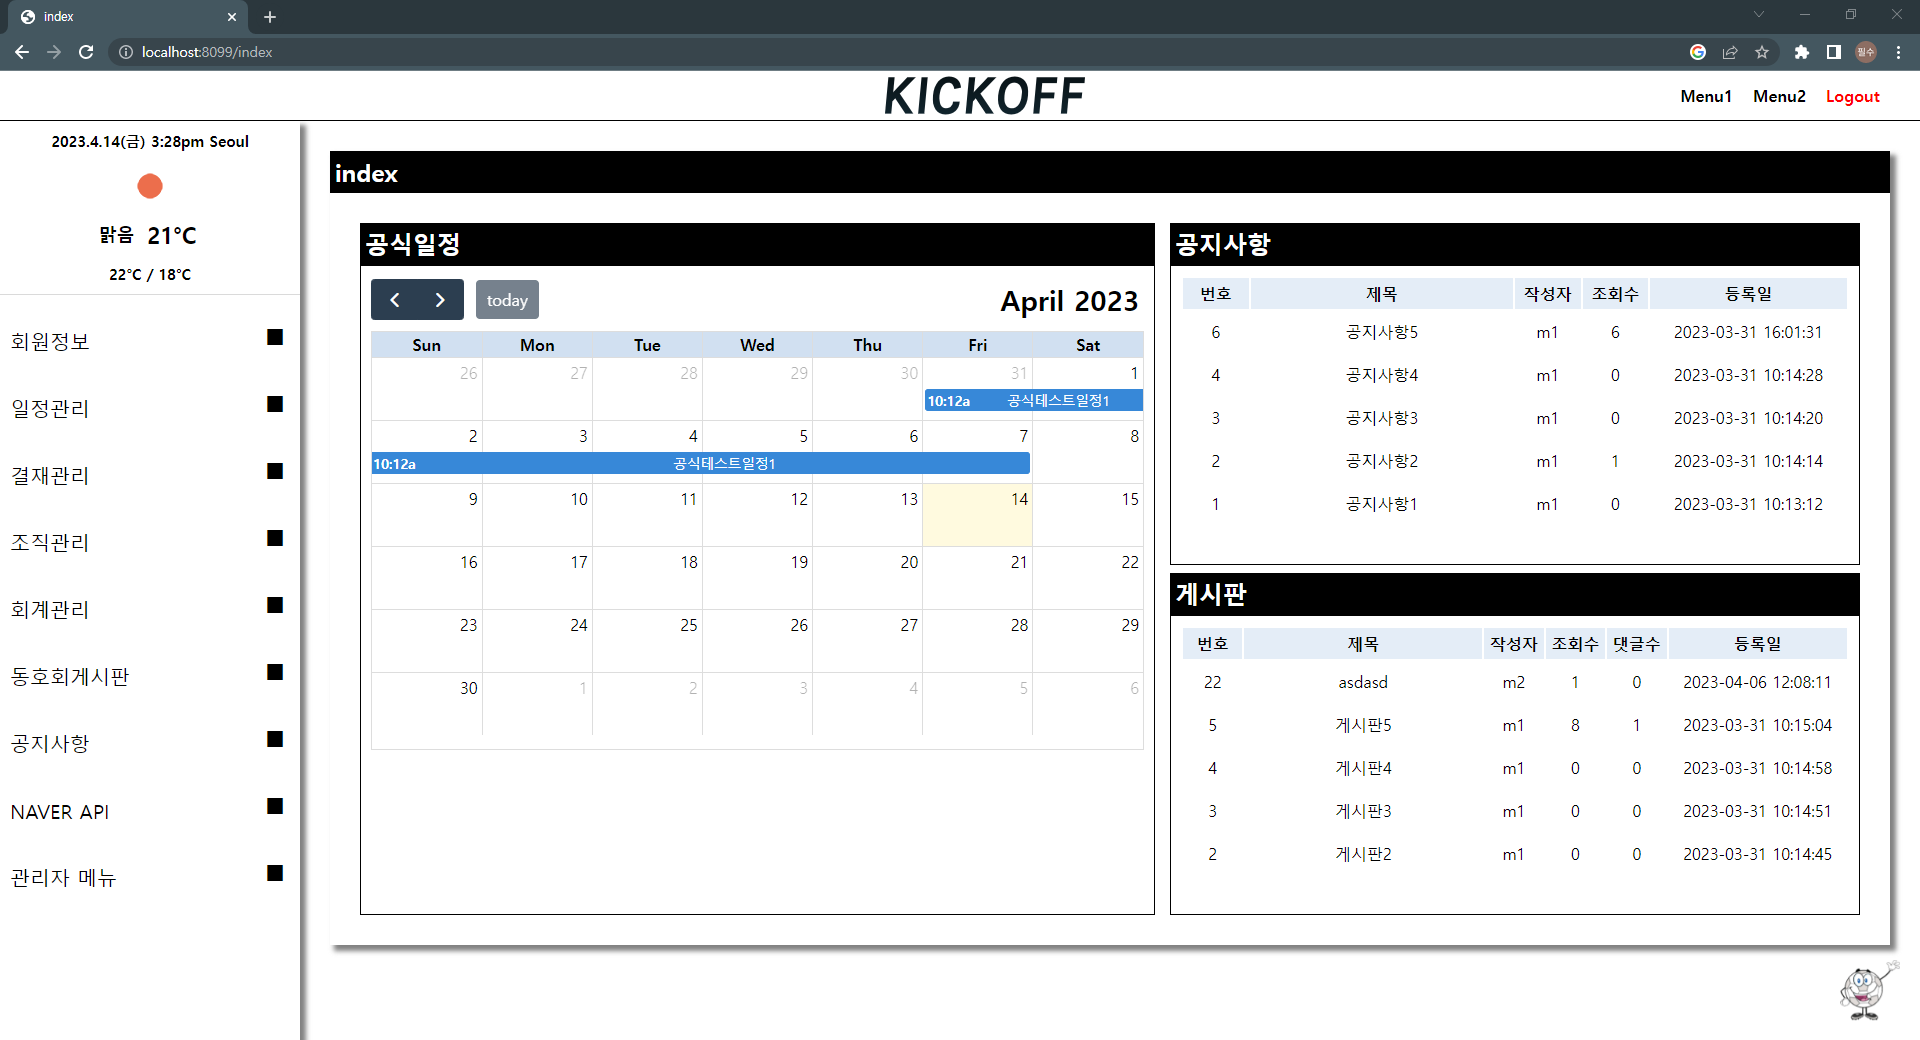Click the page reload icon
Image resolution: width=1920 pixels, height=1040 pixels.
86,52
